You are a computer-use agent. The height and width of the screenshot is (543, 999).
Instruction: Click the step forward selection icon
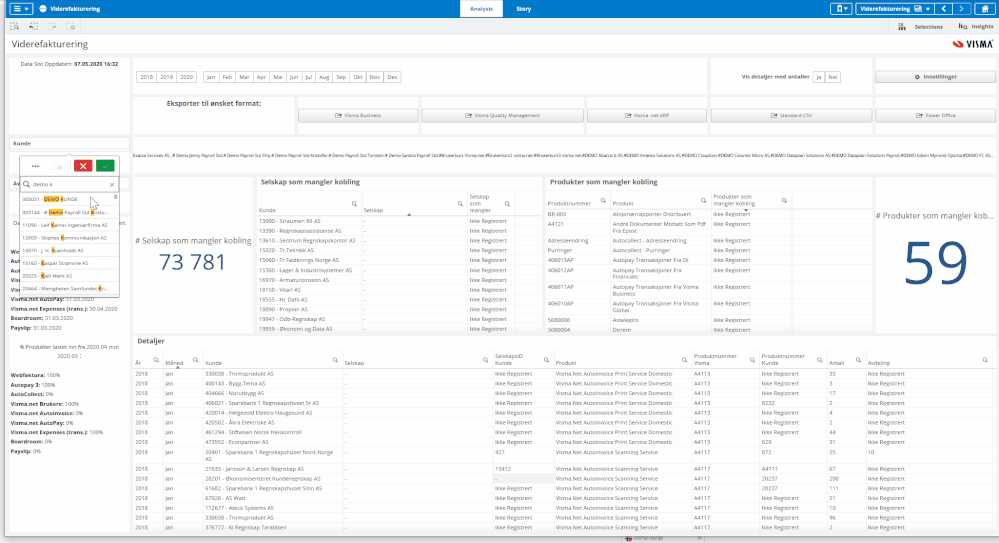click(52, 27)
